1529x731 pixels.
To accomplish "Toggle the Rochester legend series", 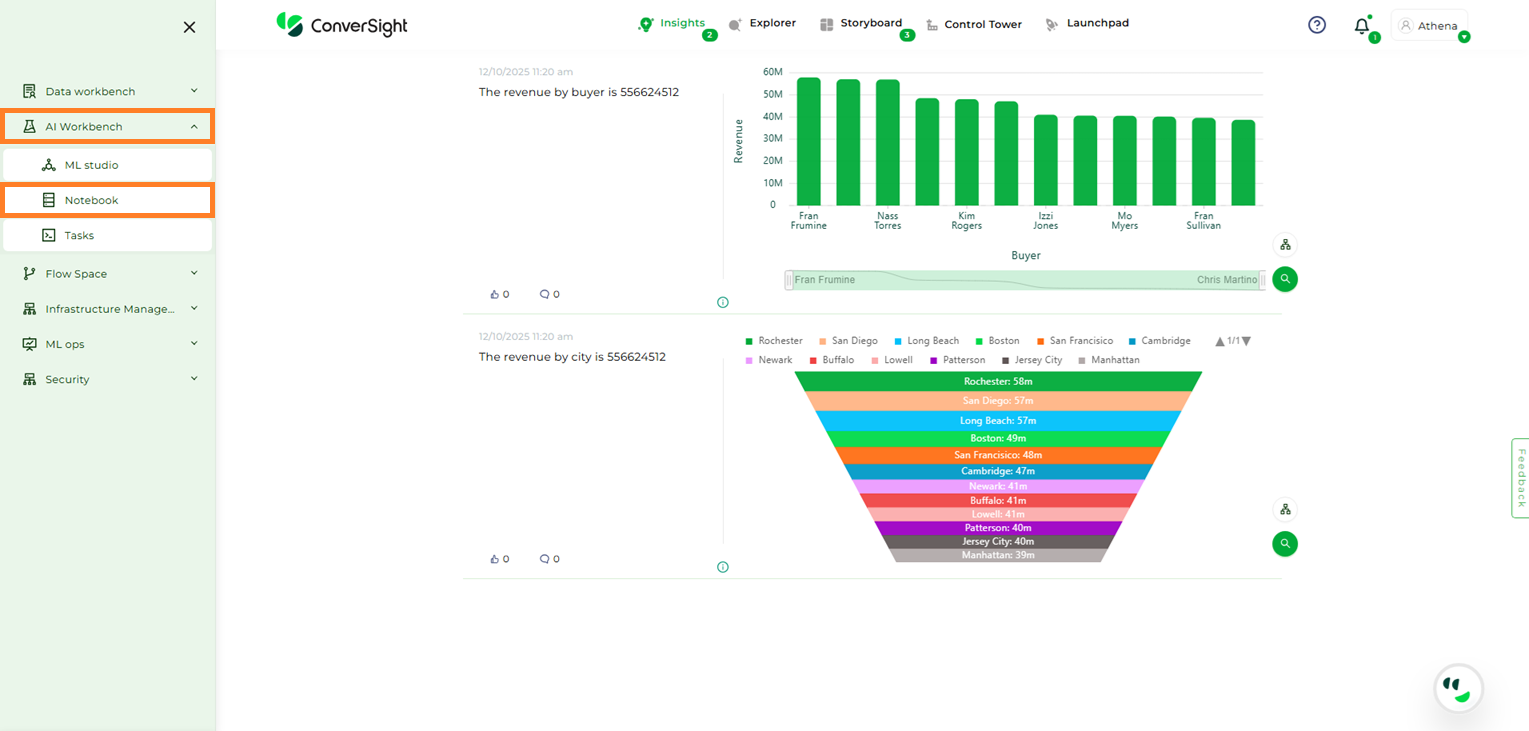I will click(x=773, y=341).
